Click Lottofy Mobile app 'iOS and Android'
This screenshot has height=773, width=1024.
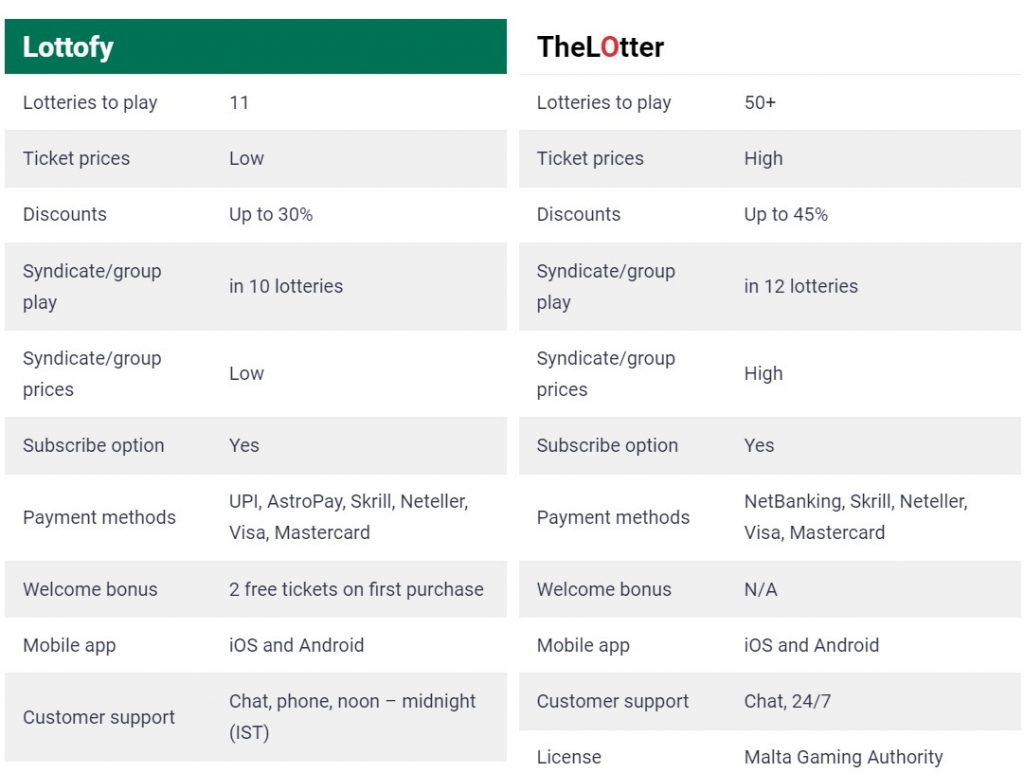point(296,645)
